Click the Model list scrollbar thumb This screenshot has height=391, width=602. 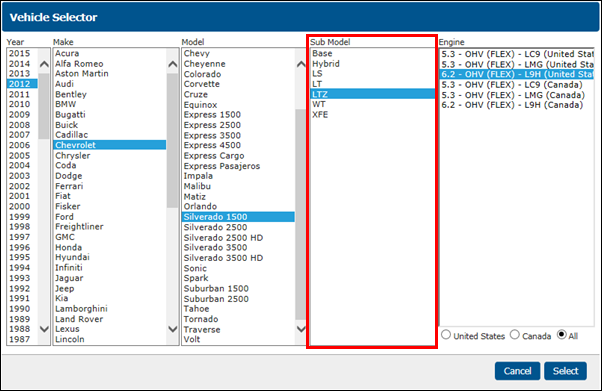click(x=301, y=214)
